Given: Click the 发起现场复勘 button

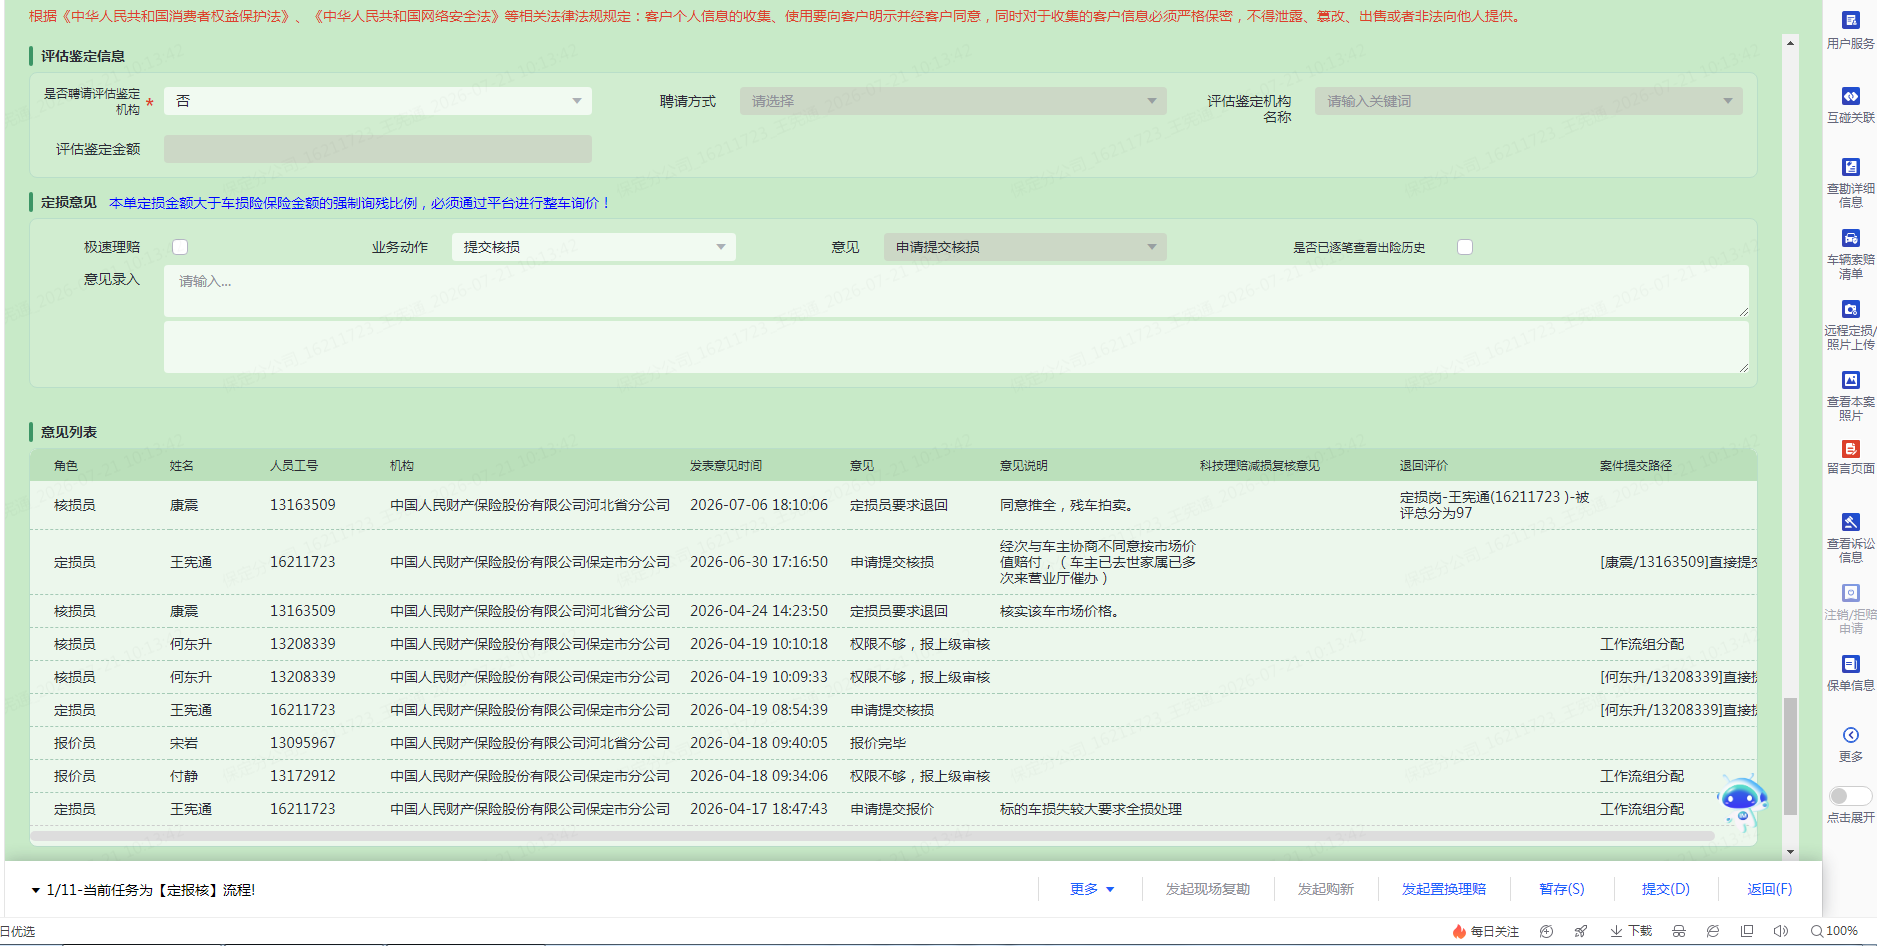Looking at the screenshot, I should click(1207, 889).
